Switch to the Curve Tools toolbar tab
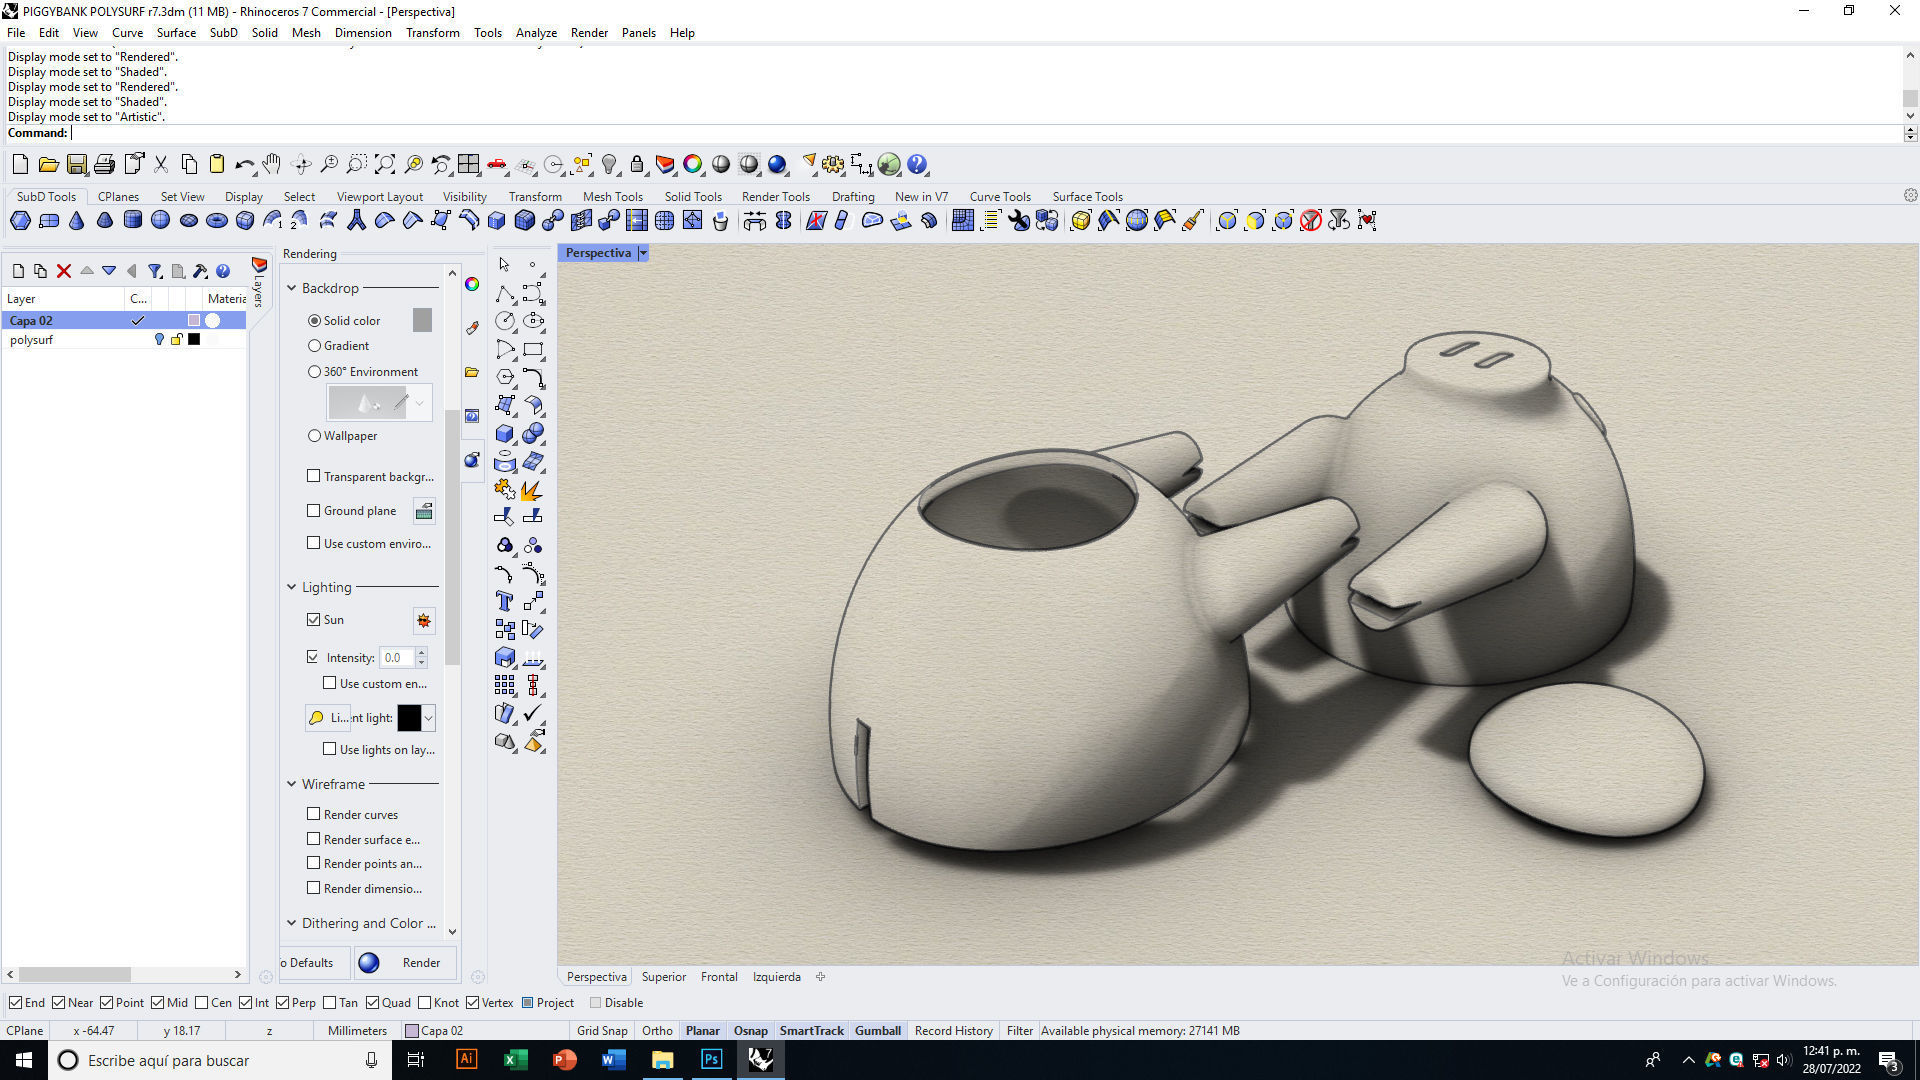The width and height of the screenshot is (1920, 1080). 1000,197
